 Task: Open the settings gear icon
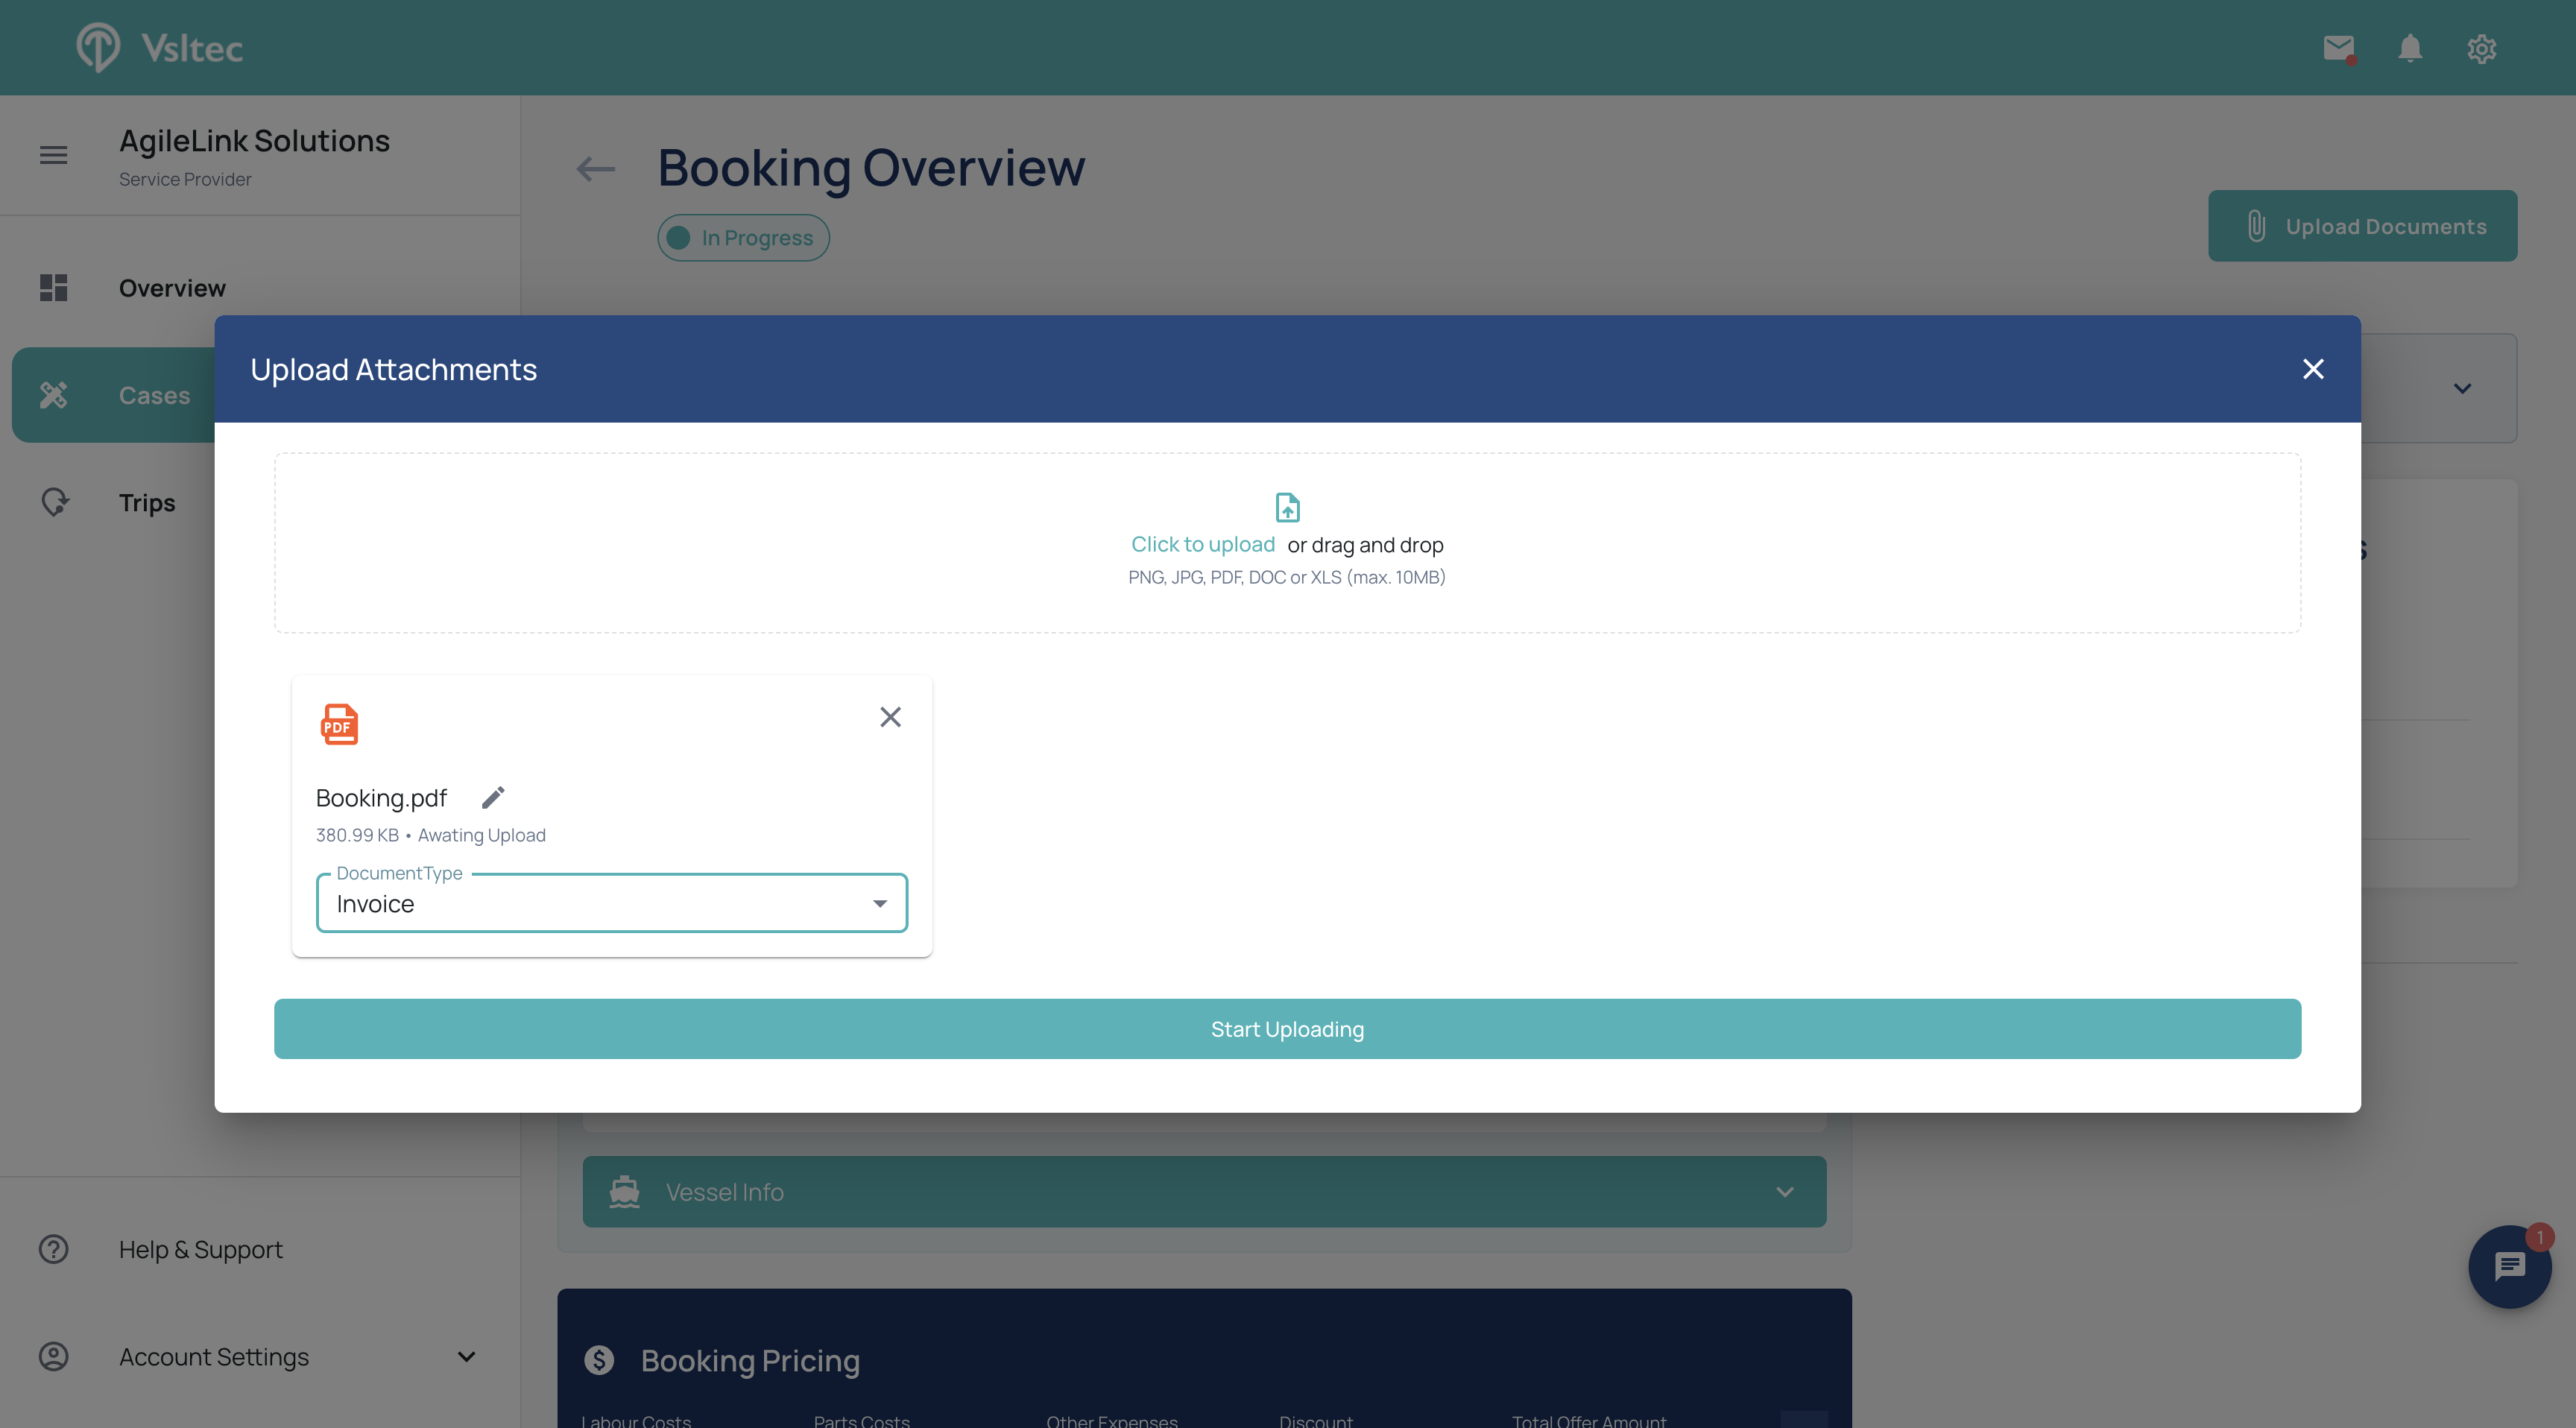(2482, 48)
